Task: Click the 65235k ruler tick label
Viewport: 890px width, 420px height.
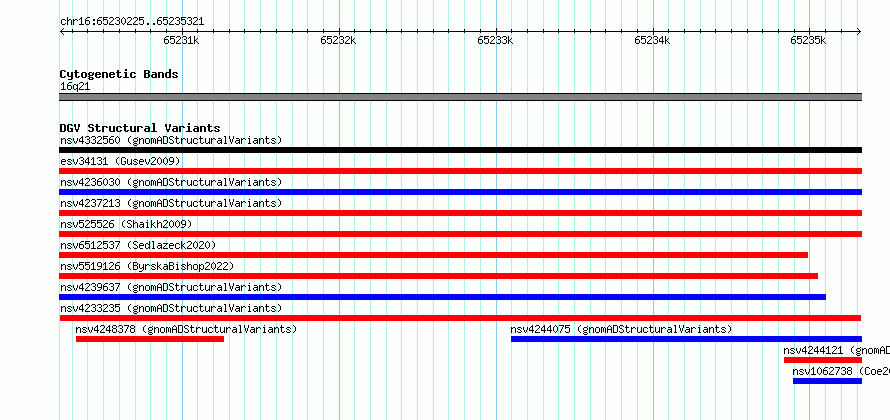Action: [x=808, y=40]
